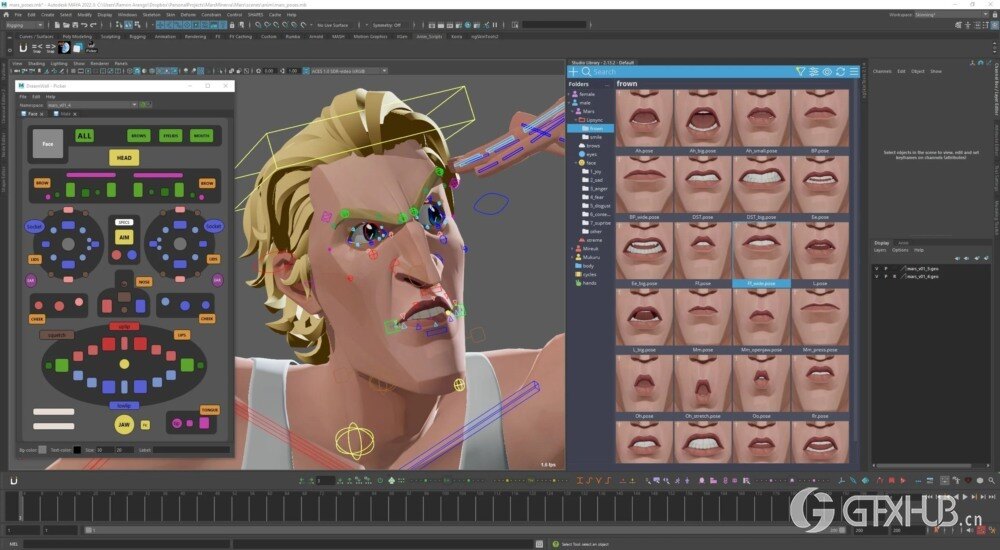The height and width of the screenshot is (550, 1000).
Task: Click the moon image shelf icon
Action: coord(64,48)
